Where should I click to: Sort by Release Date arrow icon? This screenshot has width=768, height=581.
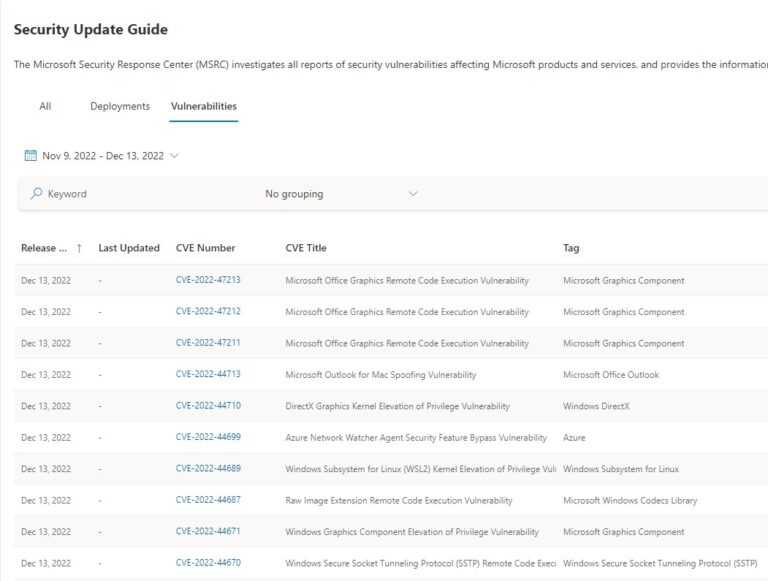click(x=79, y=248)
